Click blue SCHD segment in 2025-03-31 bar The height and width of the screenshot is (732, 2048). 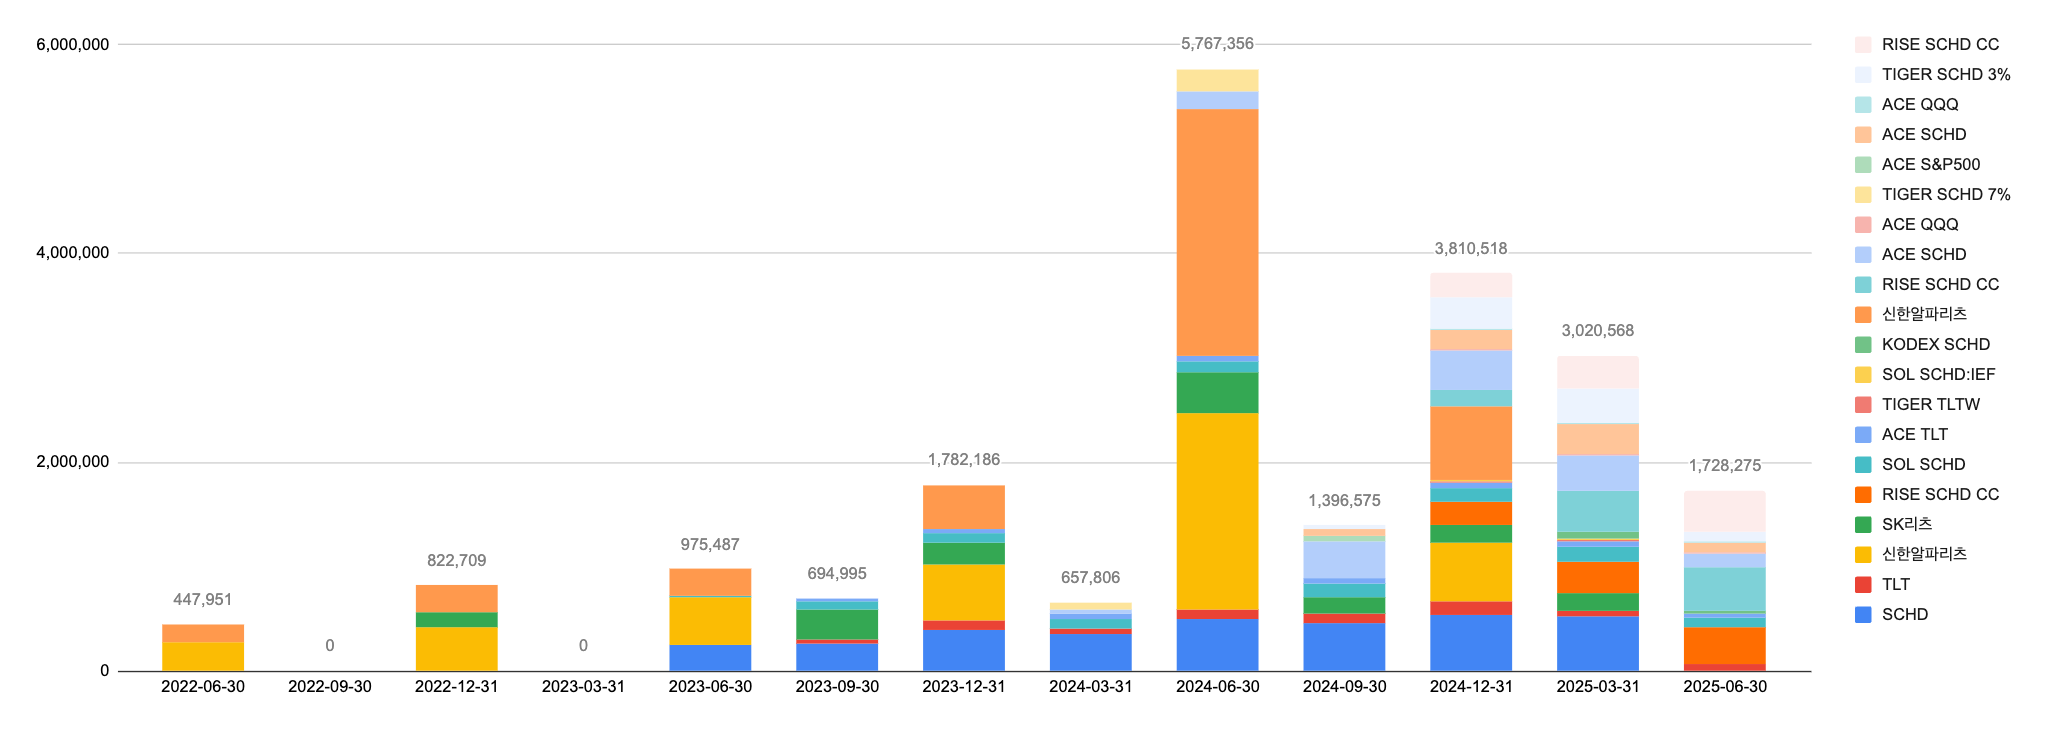(x=1597, y=643)
